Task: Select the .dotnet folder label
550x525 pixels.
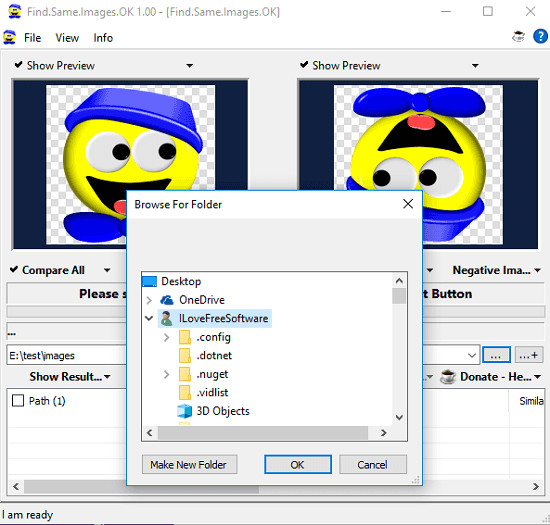Action: click(x=214, y=356)
